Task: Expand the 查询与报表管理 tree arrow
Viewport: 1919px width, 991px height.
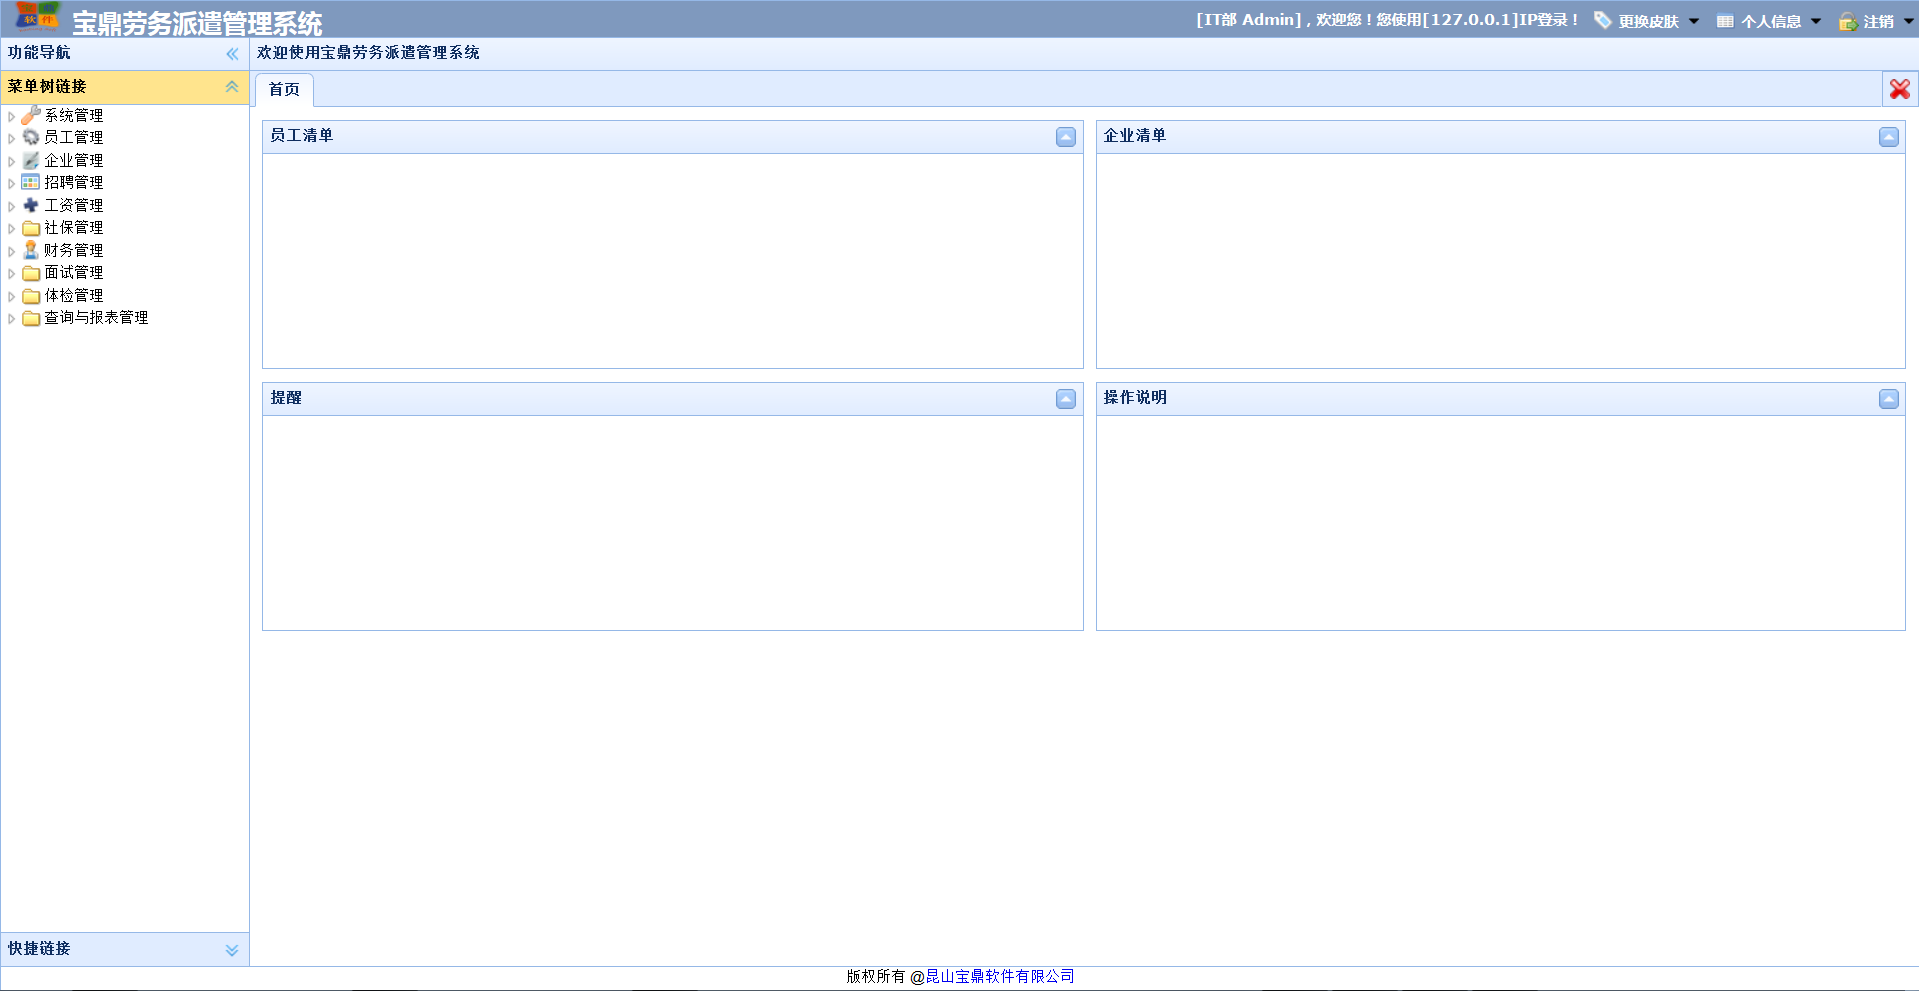Action: click(12, 319)
